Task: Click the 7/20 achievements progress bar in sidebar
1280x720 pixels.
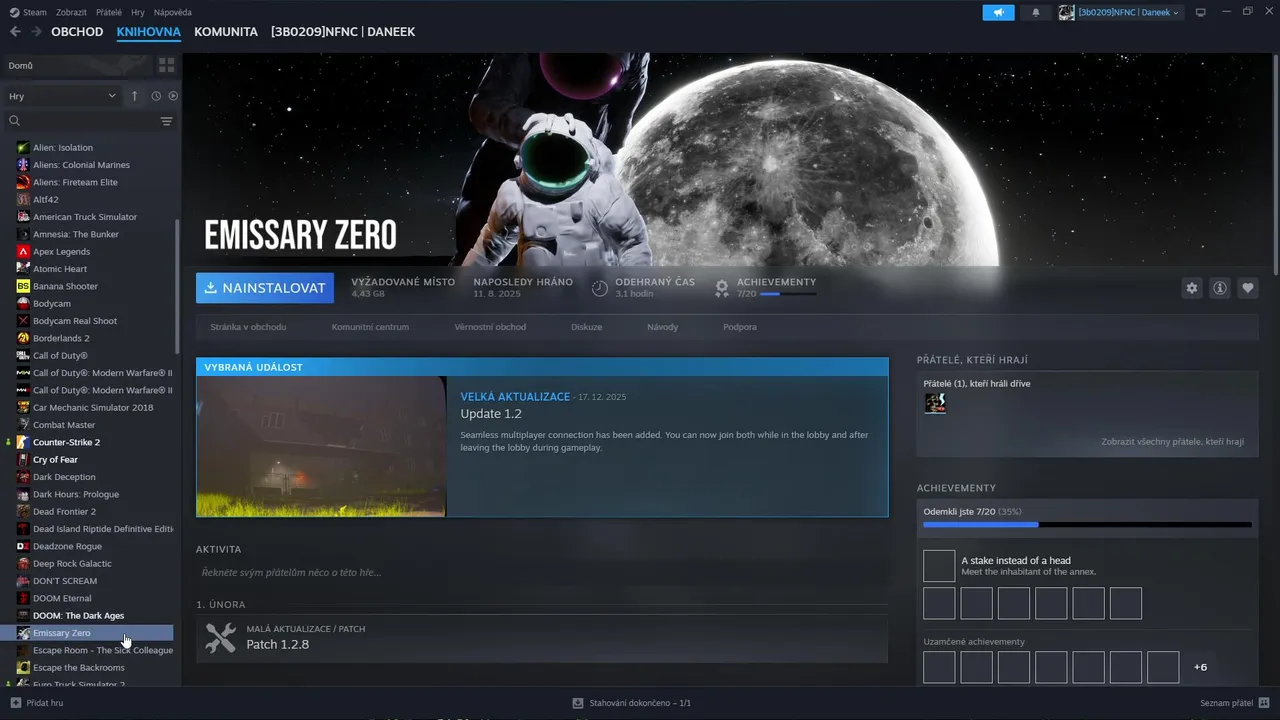Action: [1087, 524]
